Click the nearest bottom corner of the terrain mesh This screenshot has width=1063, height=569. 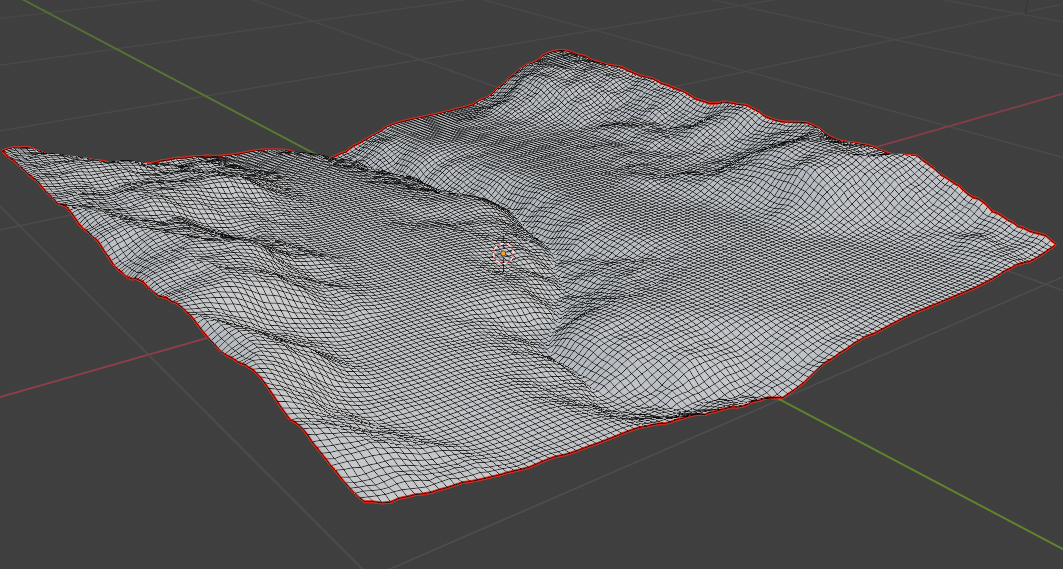coord(382,500)
